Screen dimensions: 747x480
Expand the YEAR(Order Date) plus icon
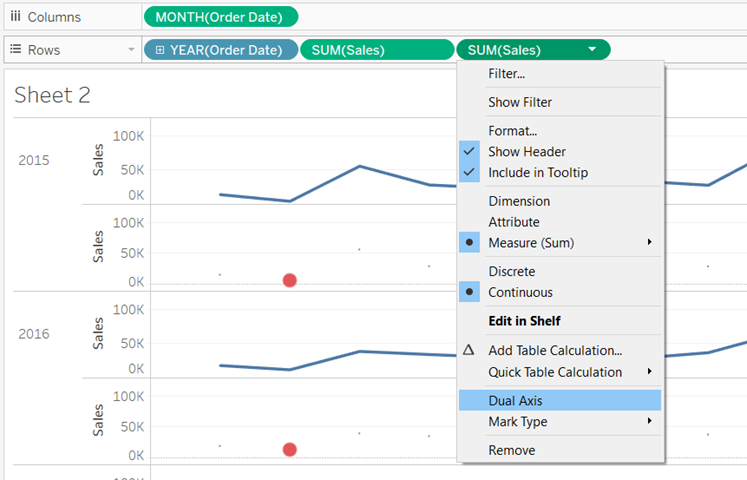(x=159, y=50)
